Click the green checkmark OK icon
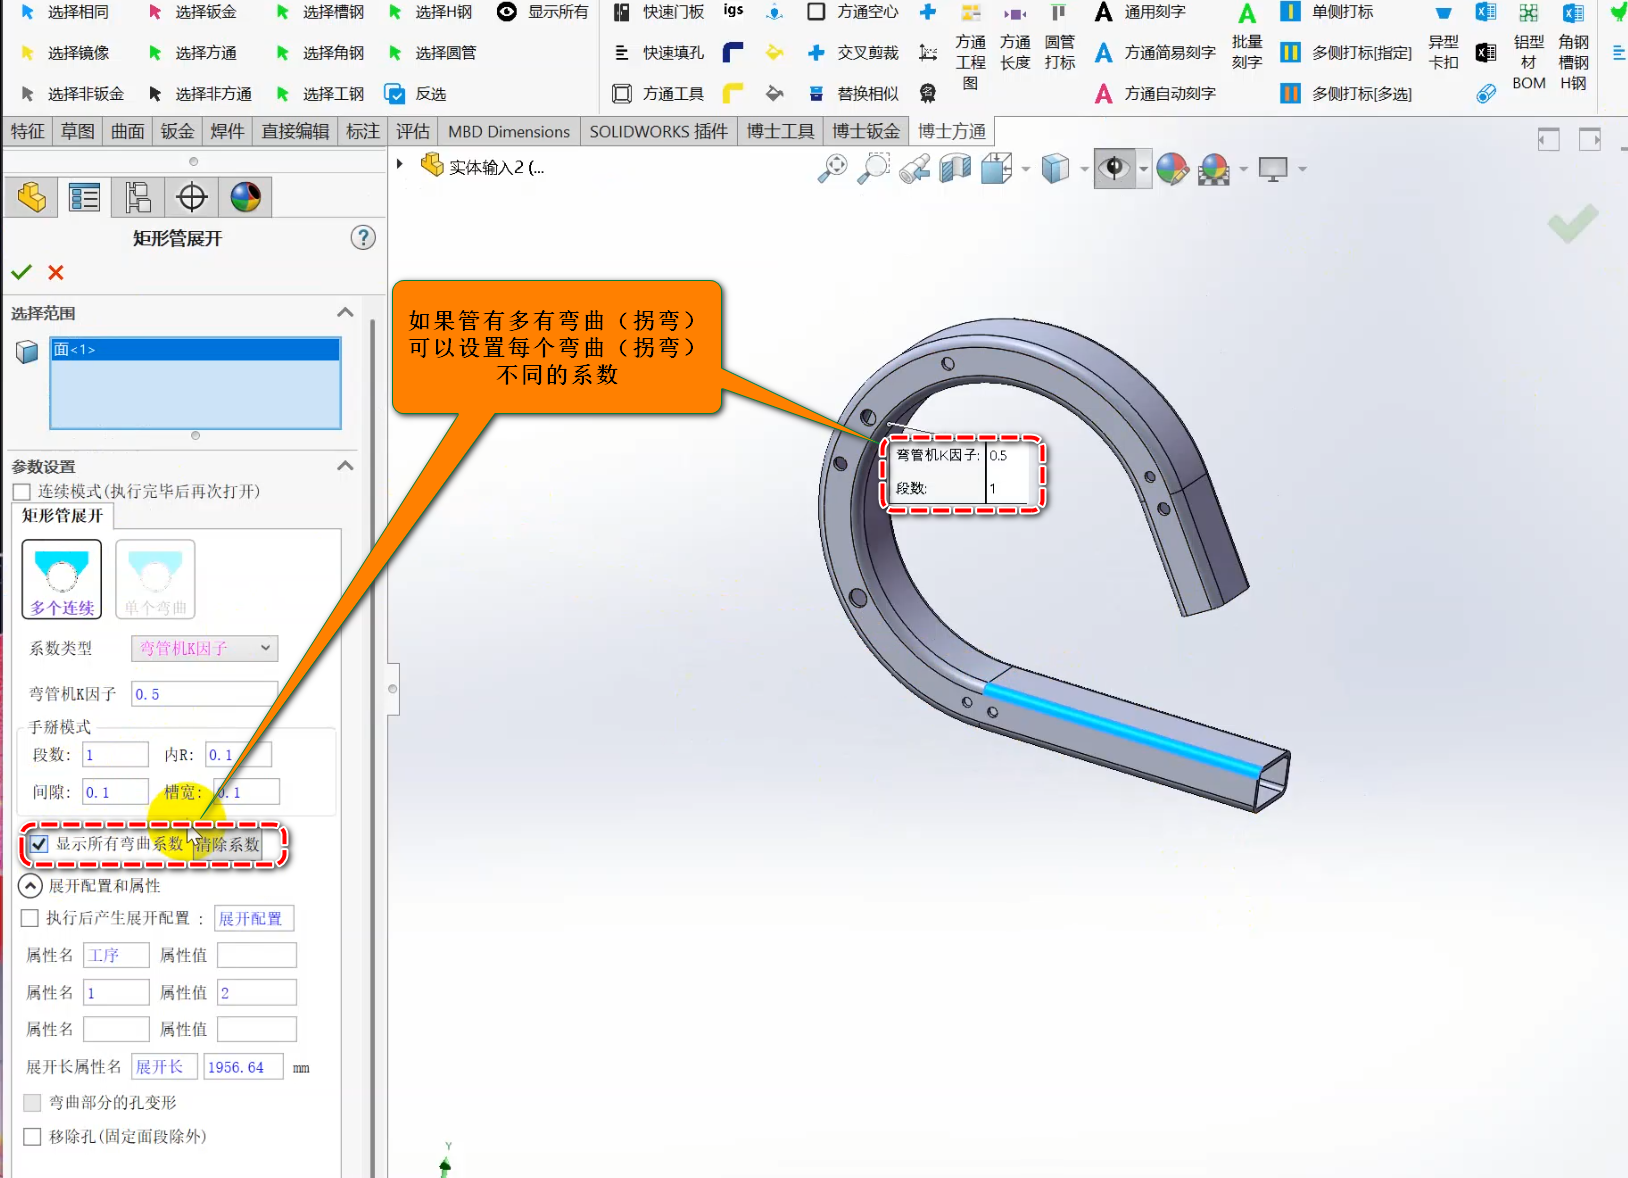The image size is (1628, 1178). point(21,272)
